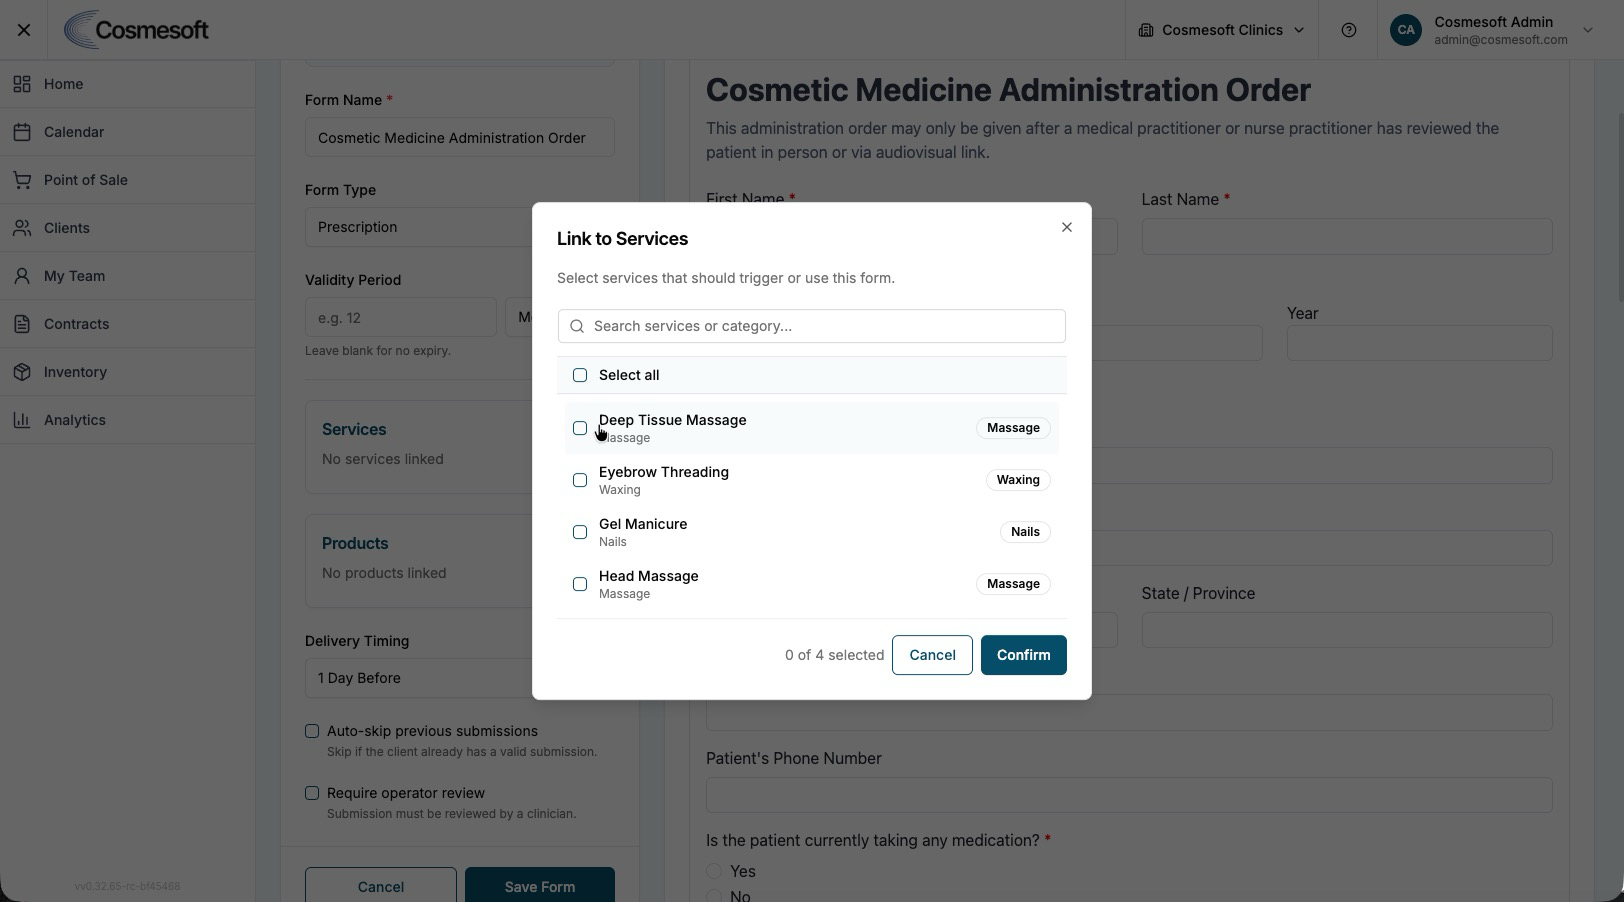This screenshot has width=1624, height=902.
Task: Tick the Gel Manicure checkbox
Action: 580,532
